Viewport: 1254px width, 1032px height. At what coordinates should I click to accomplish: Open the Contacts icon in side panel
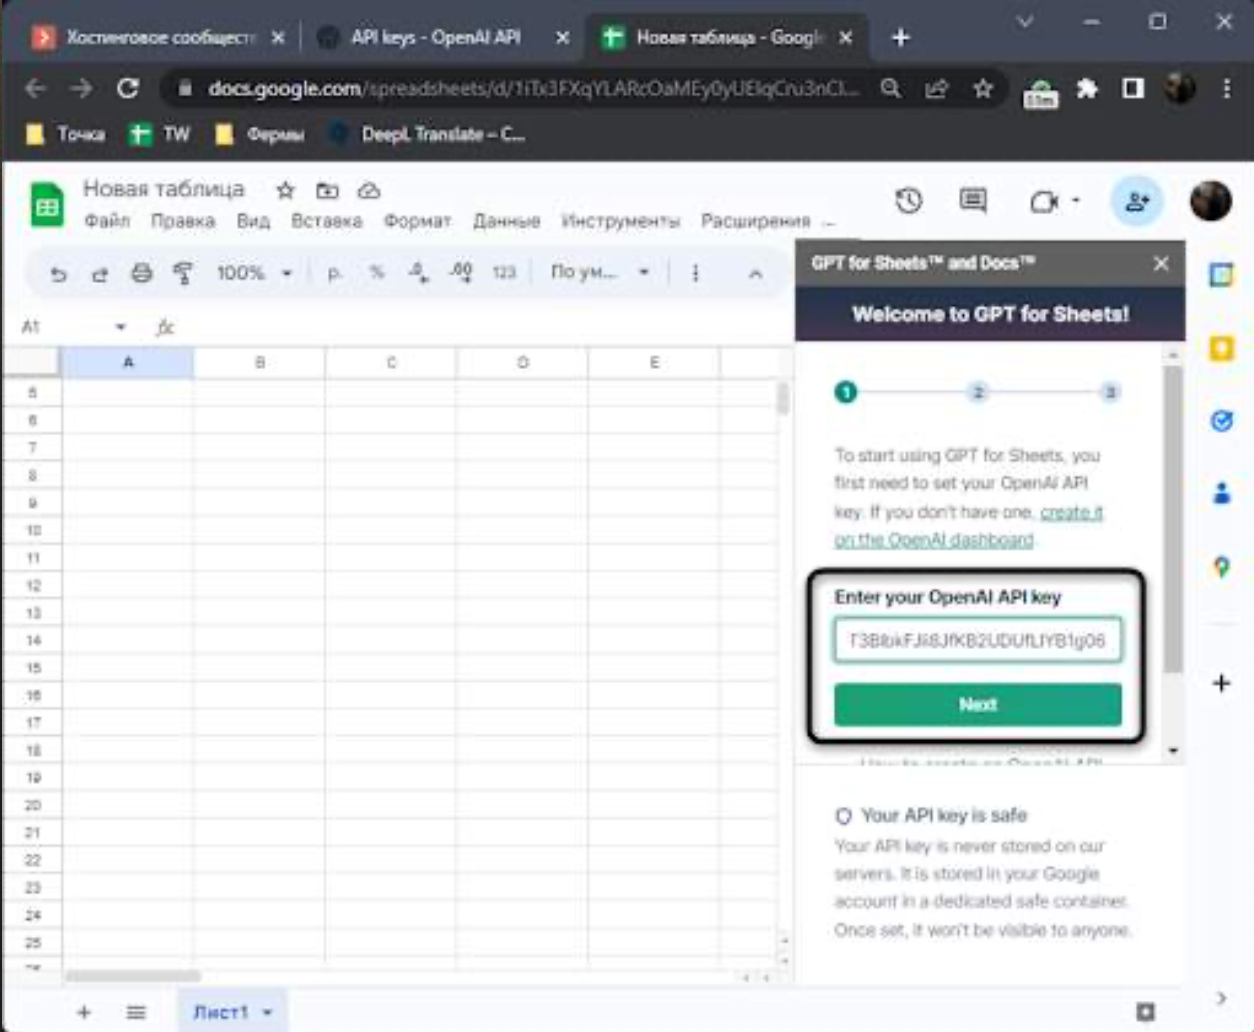click(1221, 493)
